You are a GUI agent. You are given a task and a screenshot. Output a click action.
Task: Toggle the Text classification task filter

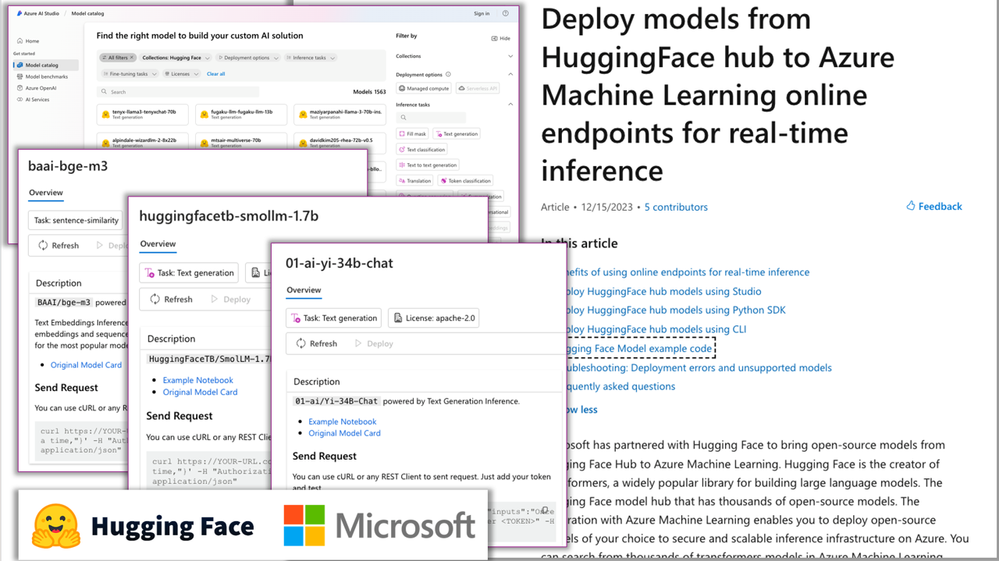pos(422,150)
